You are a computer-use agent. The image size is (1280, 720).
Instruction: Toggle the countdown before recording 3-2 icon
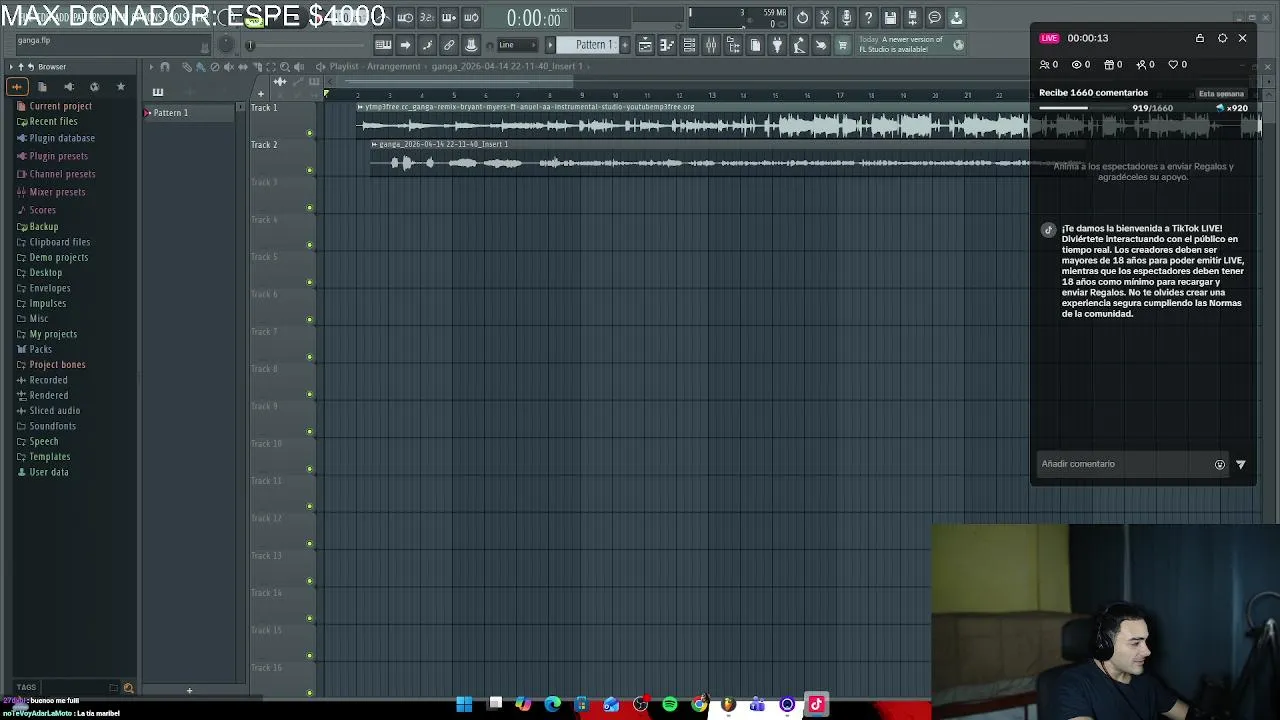(427, 17)
